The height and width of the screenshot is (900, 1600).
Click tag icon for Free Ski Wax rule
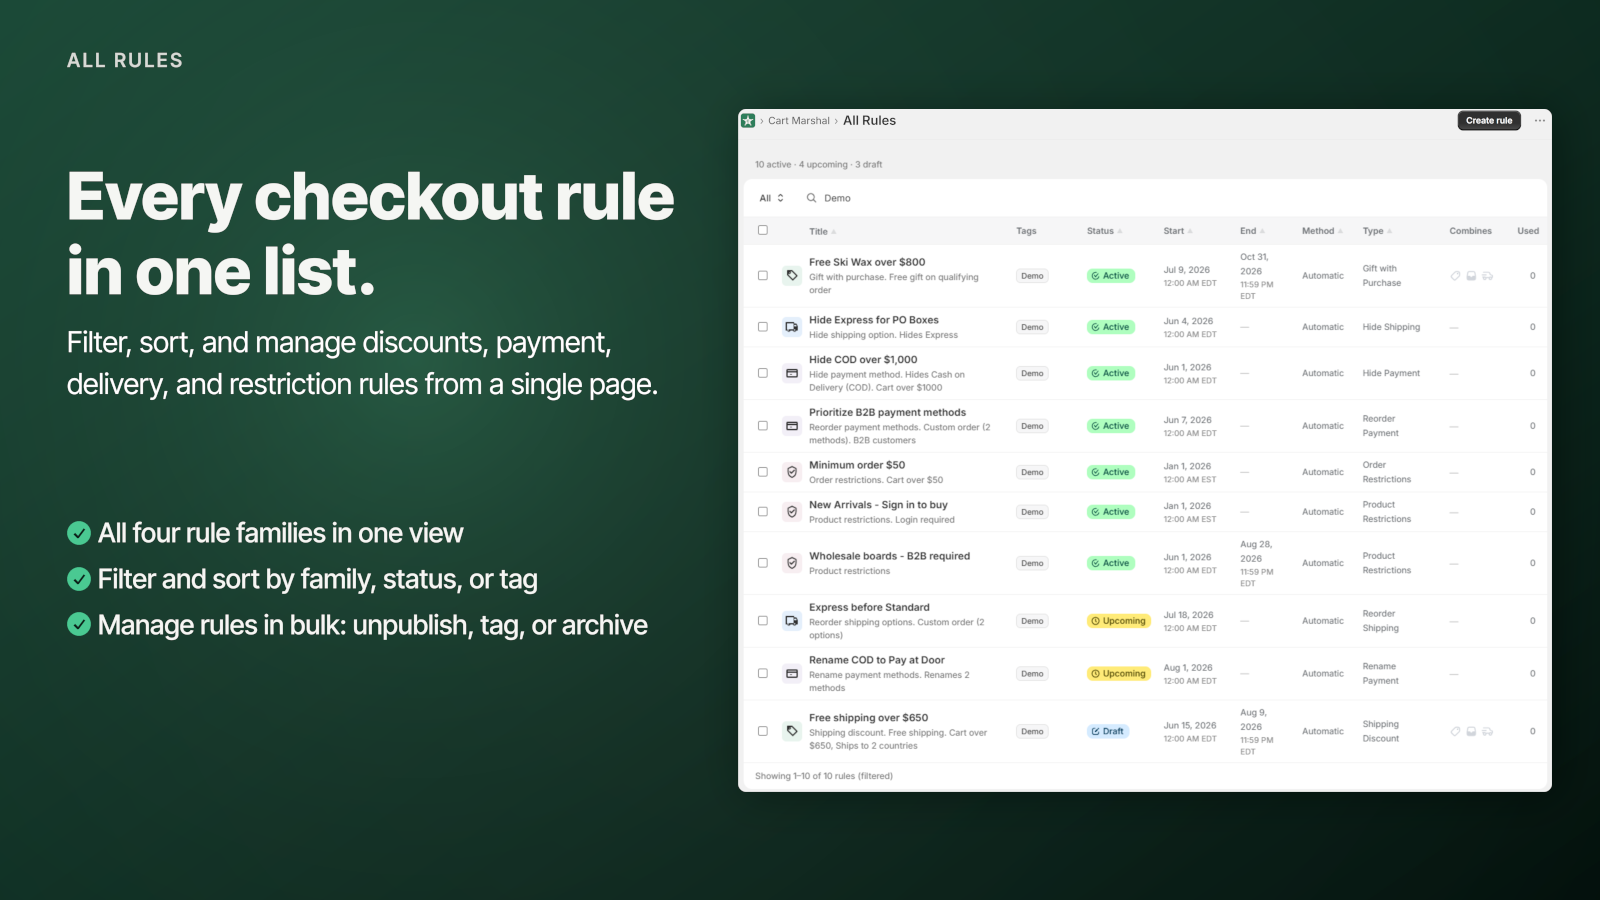[792, 276]
